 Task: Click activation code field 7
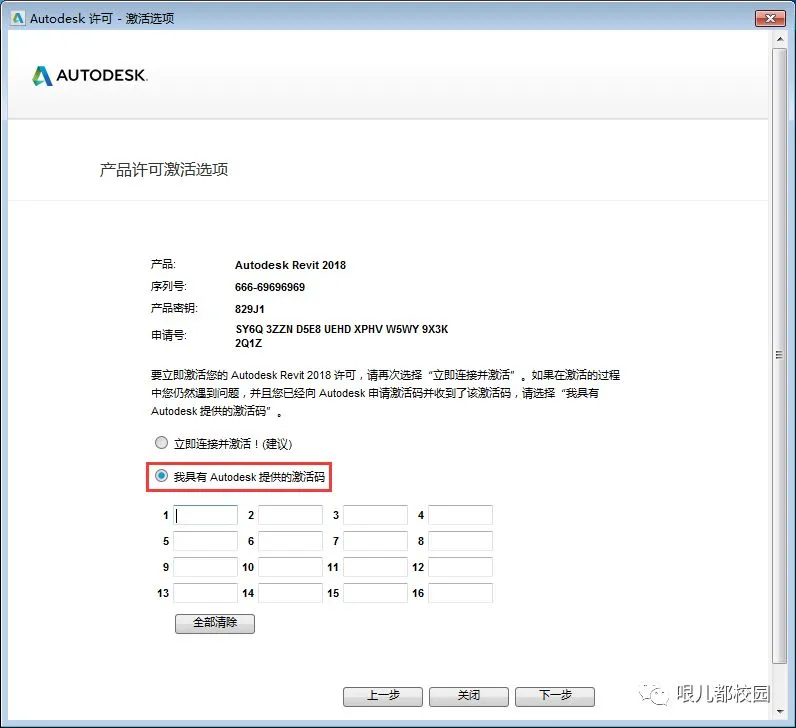click(376, 541)
